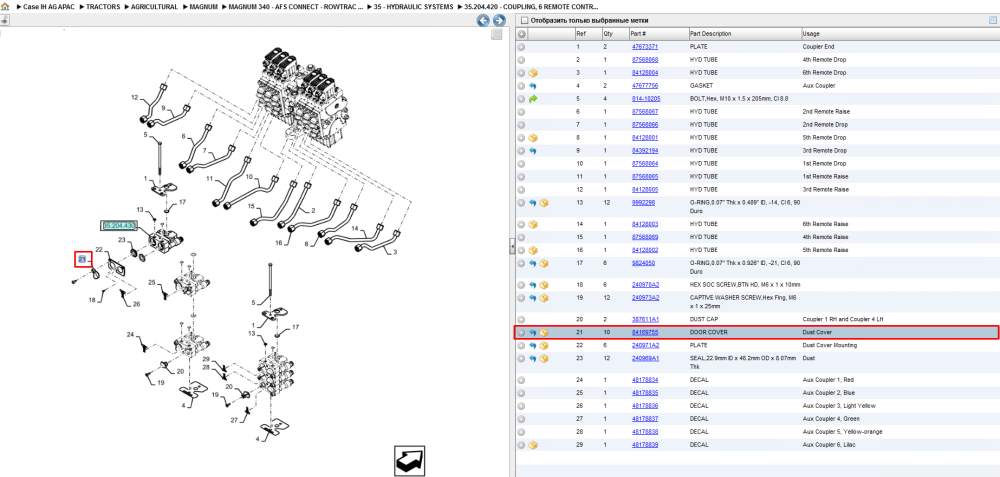The image size is (1000, 477).
Task: Open MAGNUM 340 AFS CONNECT breadcrumb
Action: (295, 6)
